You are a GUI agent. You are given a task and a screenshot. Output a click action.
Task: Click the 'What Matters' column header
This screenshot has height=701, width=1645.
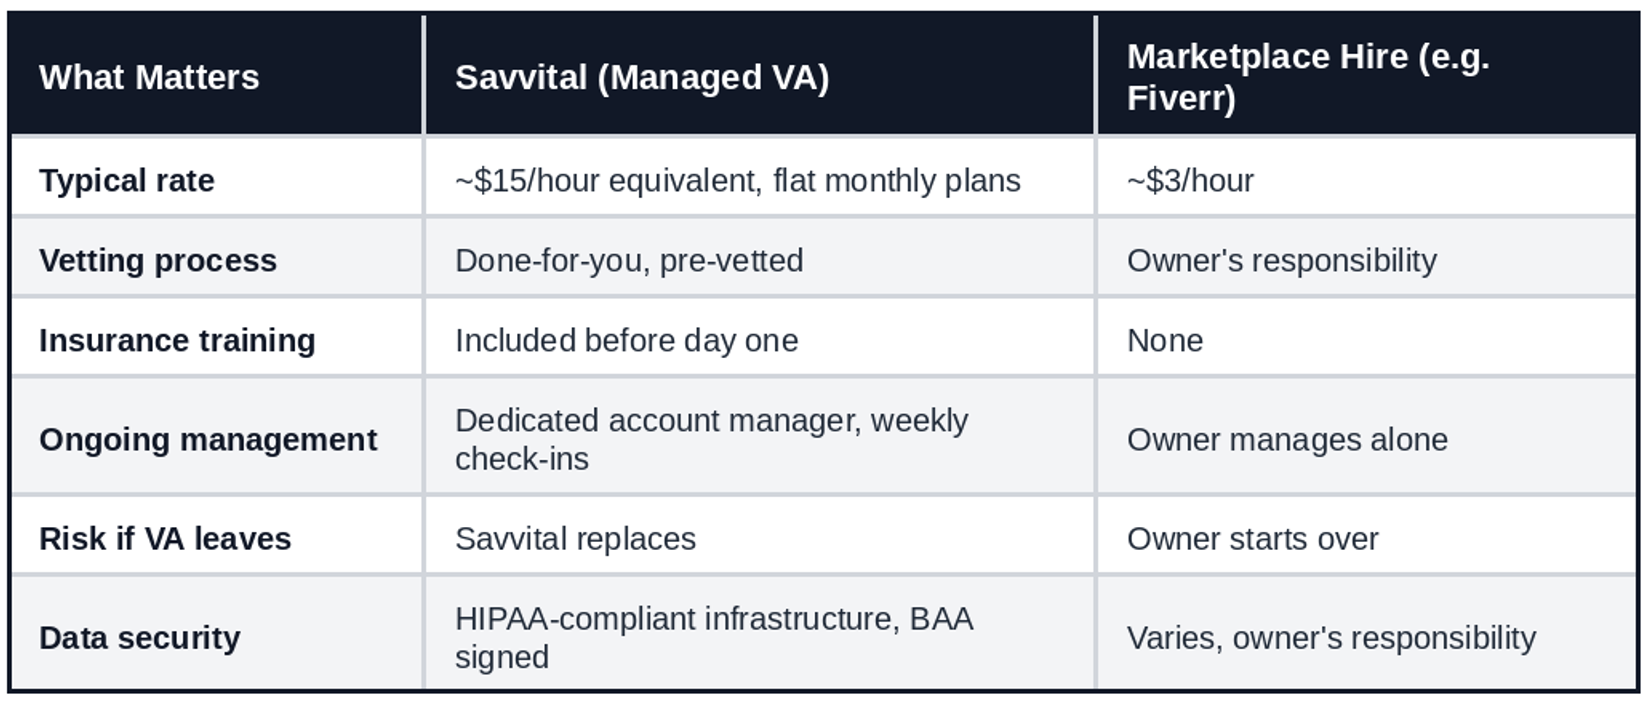[x=216, y=76]
